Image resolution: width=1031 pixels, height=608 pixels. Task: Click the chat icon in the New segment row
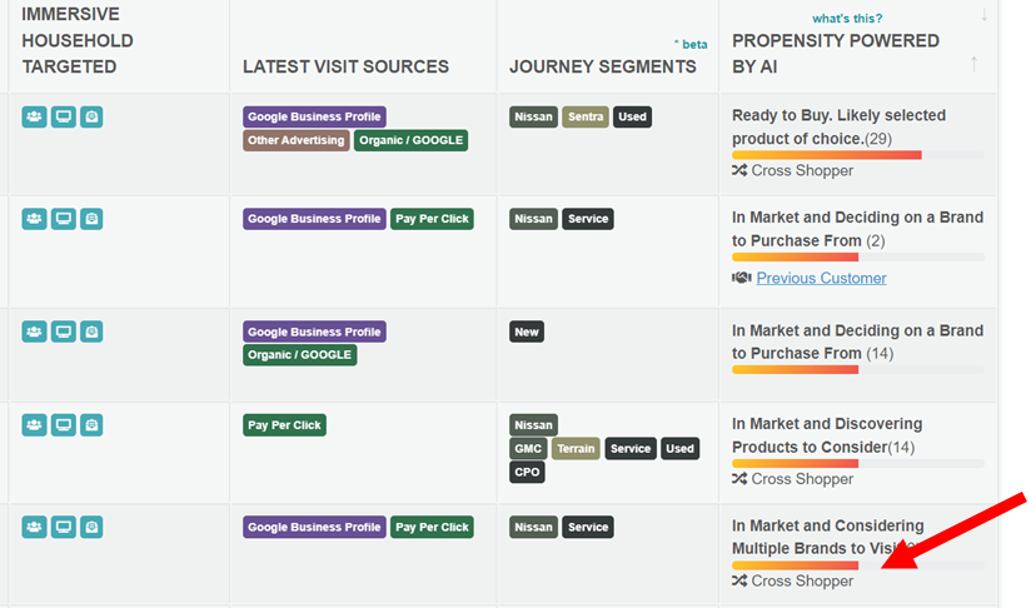[x=91, y=332]
